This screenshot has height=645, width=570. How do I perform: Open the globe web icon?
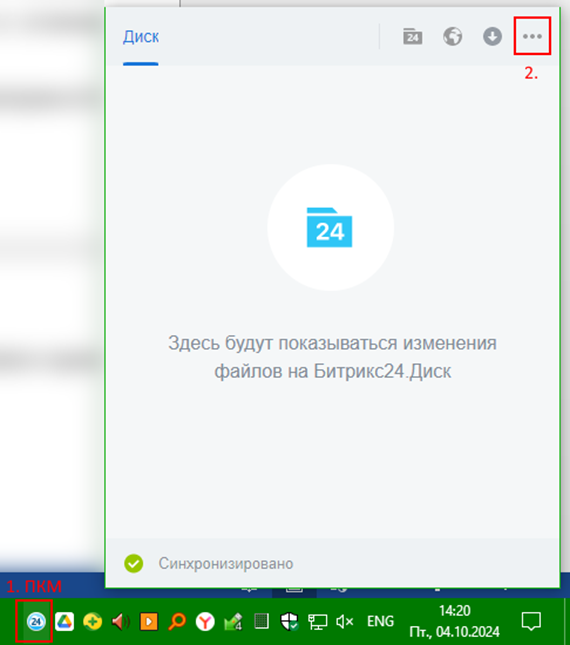tap(452, 36)
